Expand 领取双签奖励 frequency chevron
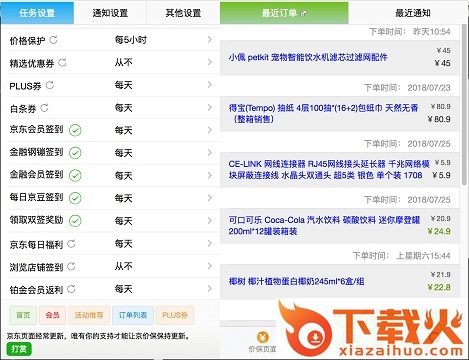 [210, 221]
